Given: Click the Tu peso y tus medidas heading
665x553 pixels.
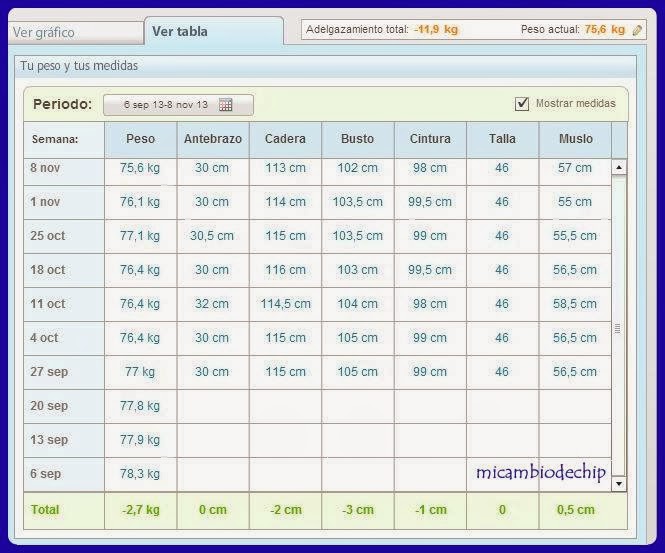Looking at the screenshot, I should (79, 66).
